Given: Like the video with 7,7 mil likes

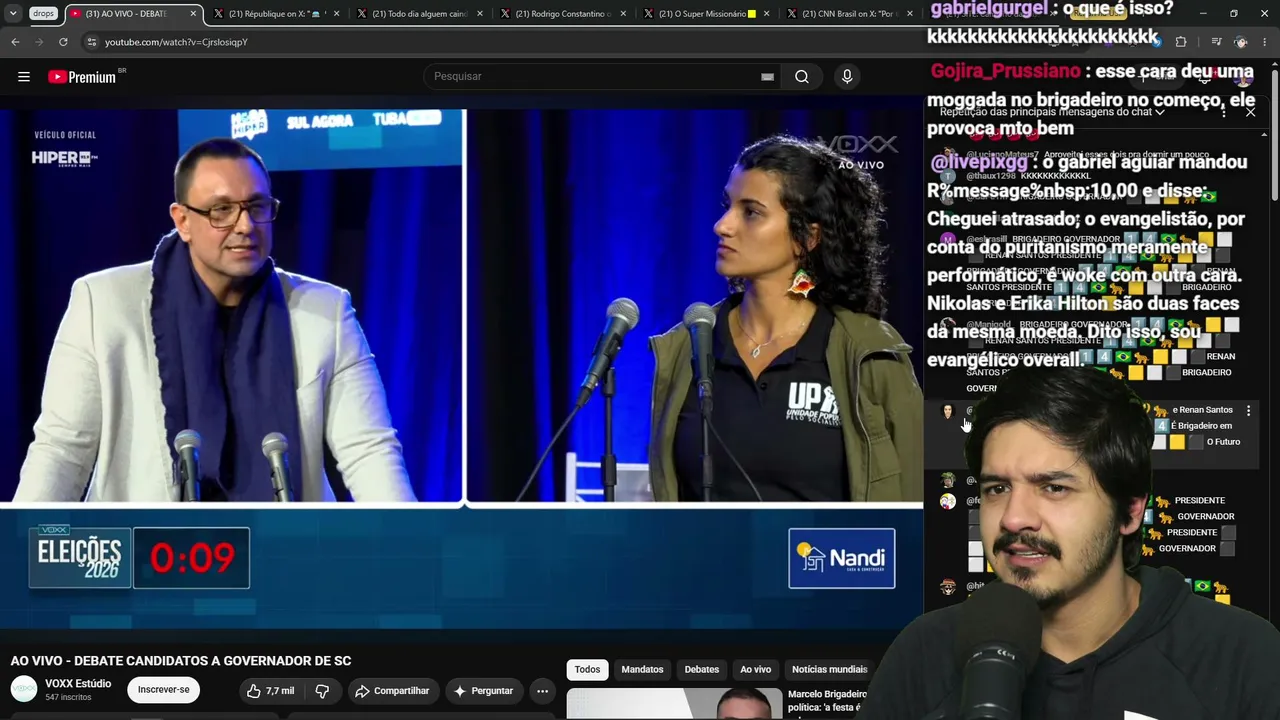Looking at the screenshot, I should click(x=270, y=691).
